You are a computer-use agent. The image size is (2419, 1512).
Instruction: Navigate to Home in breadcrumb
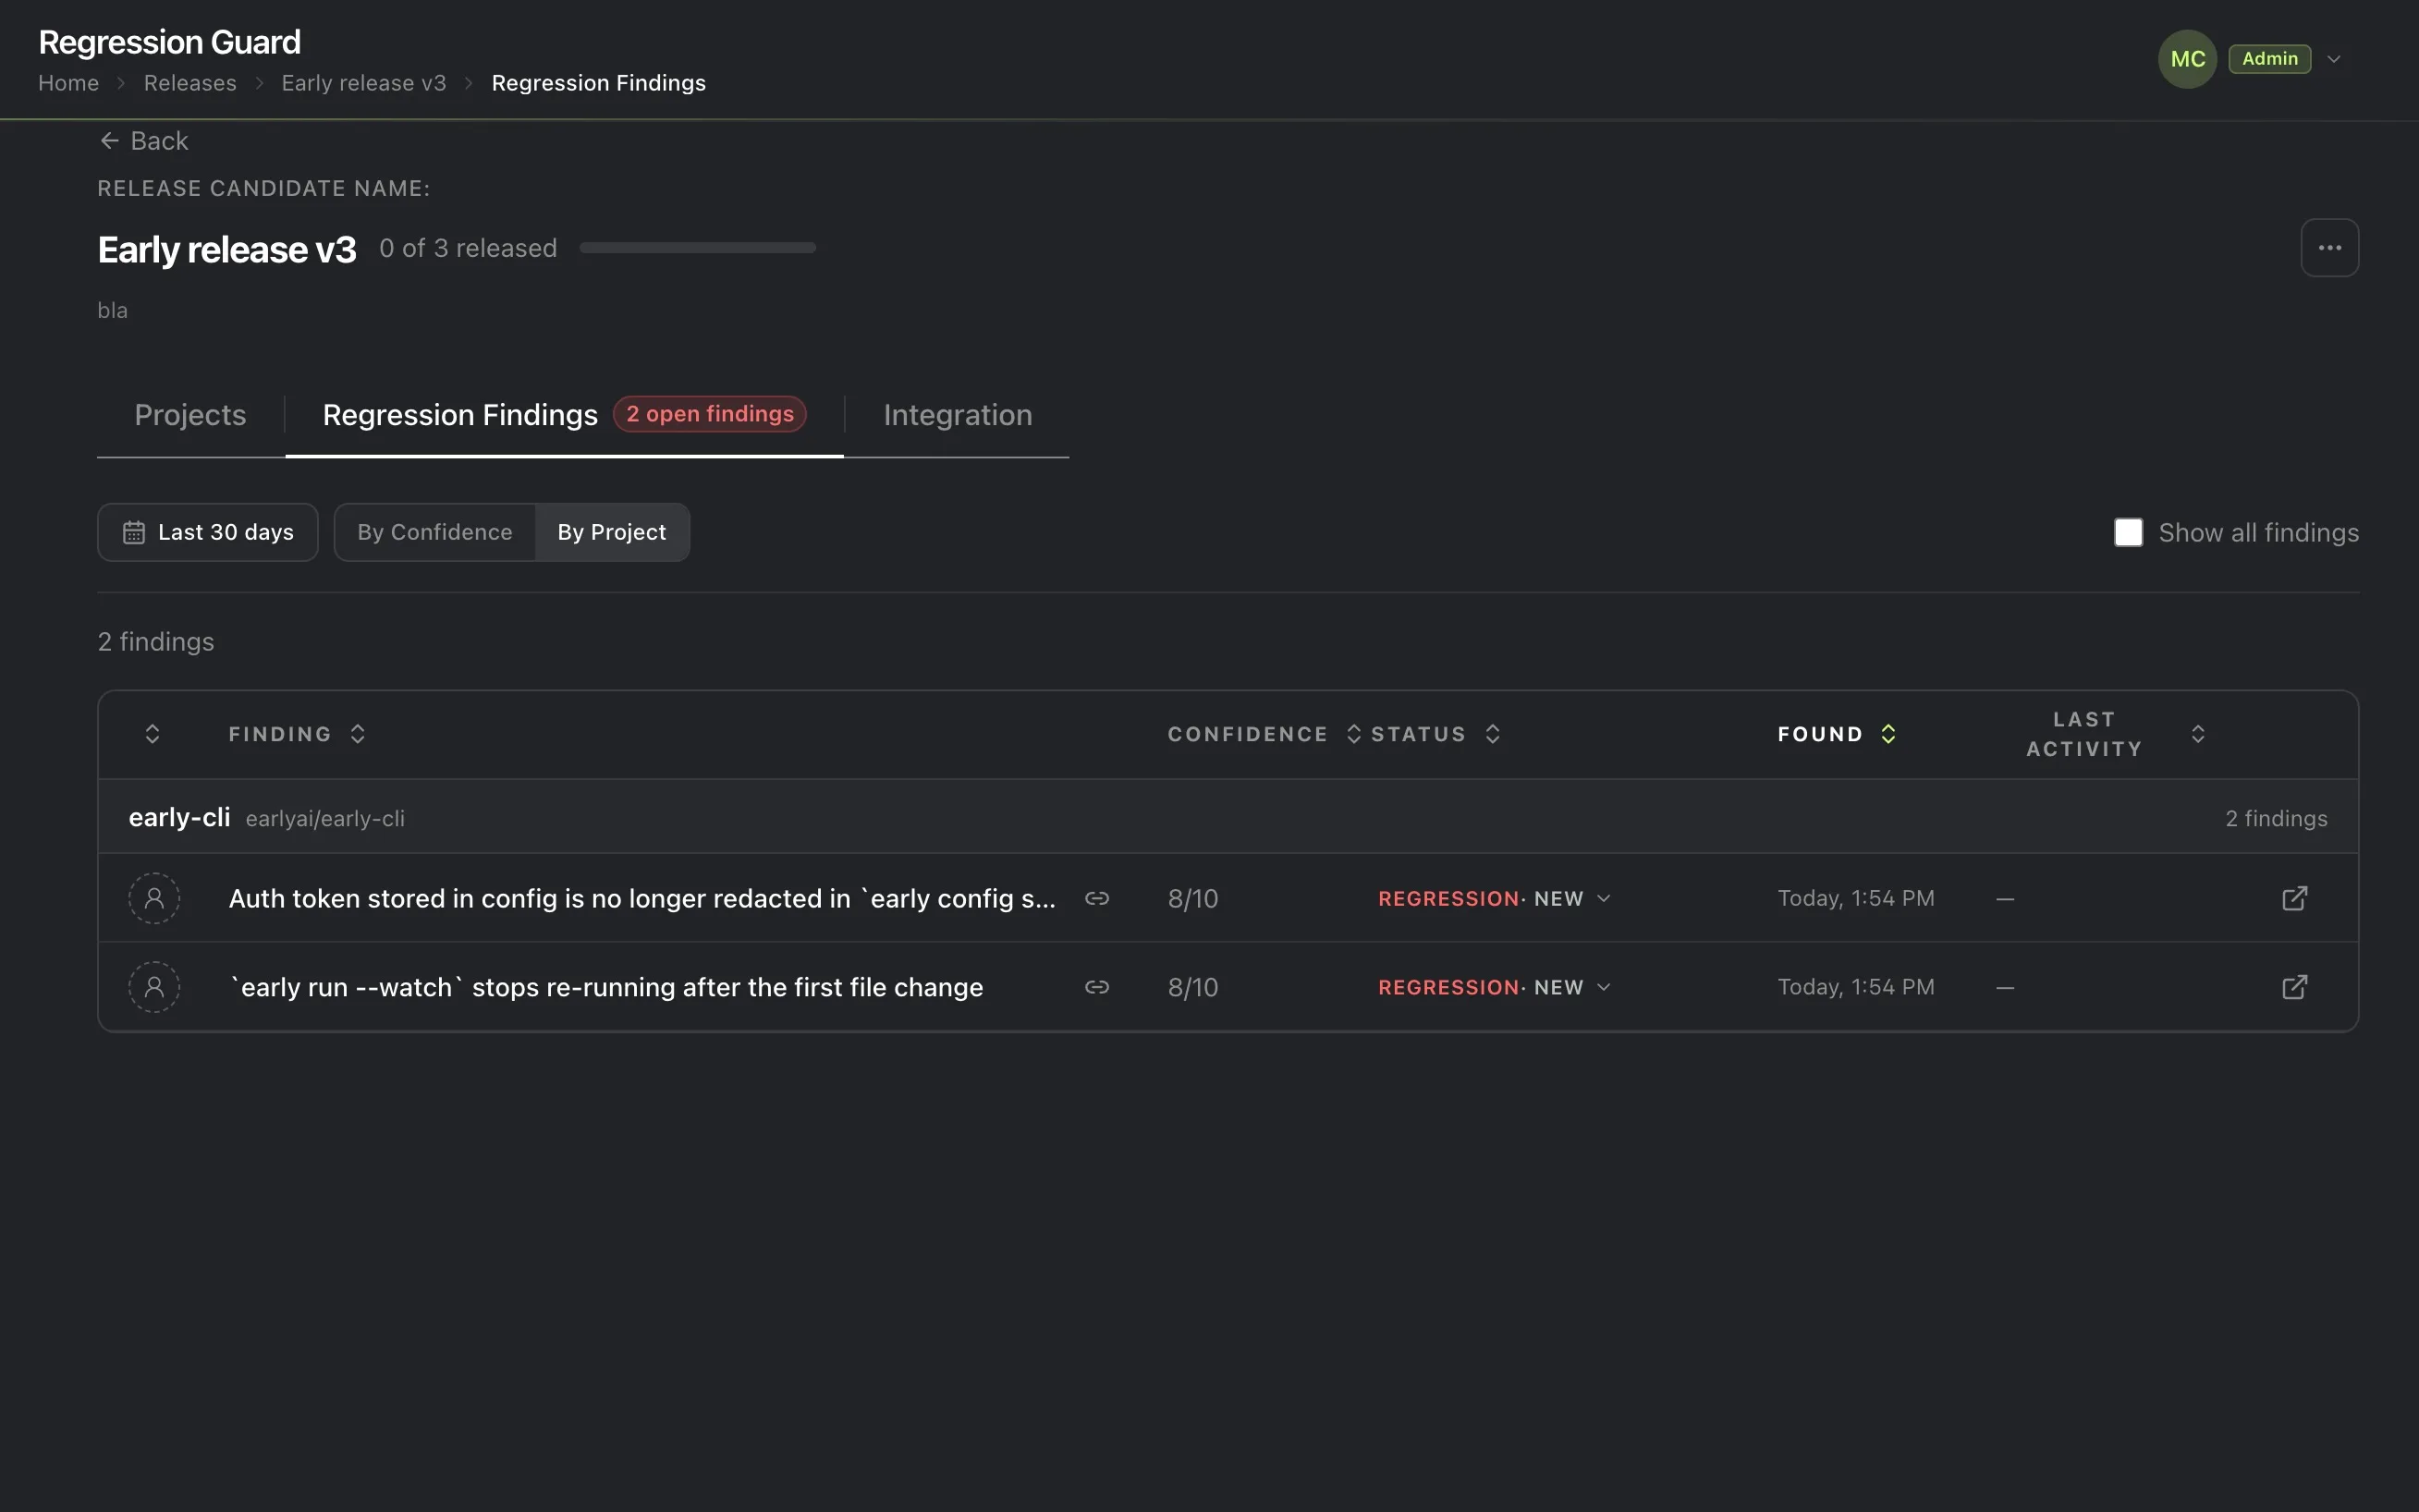coord(69,83)
